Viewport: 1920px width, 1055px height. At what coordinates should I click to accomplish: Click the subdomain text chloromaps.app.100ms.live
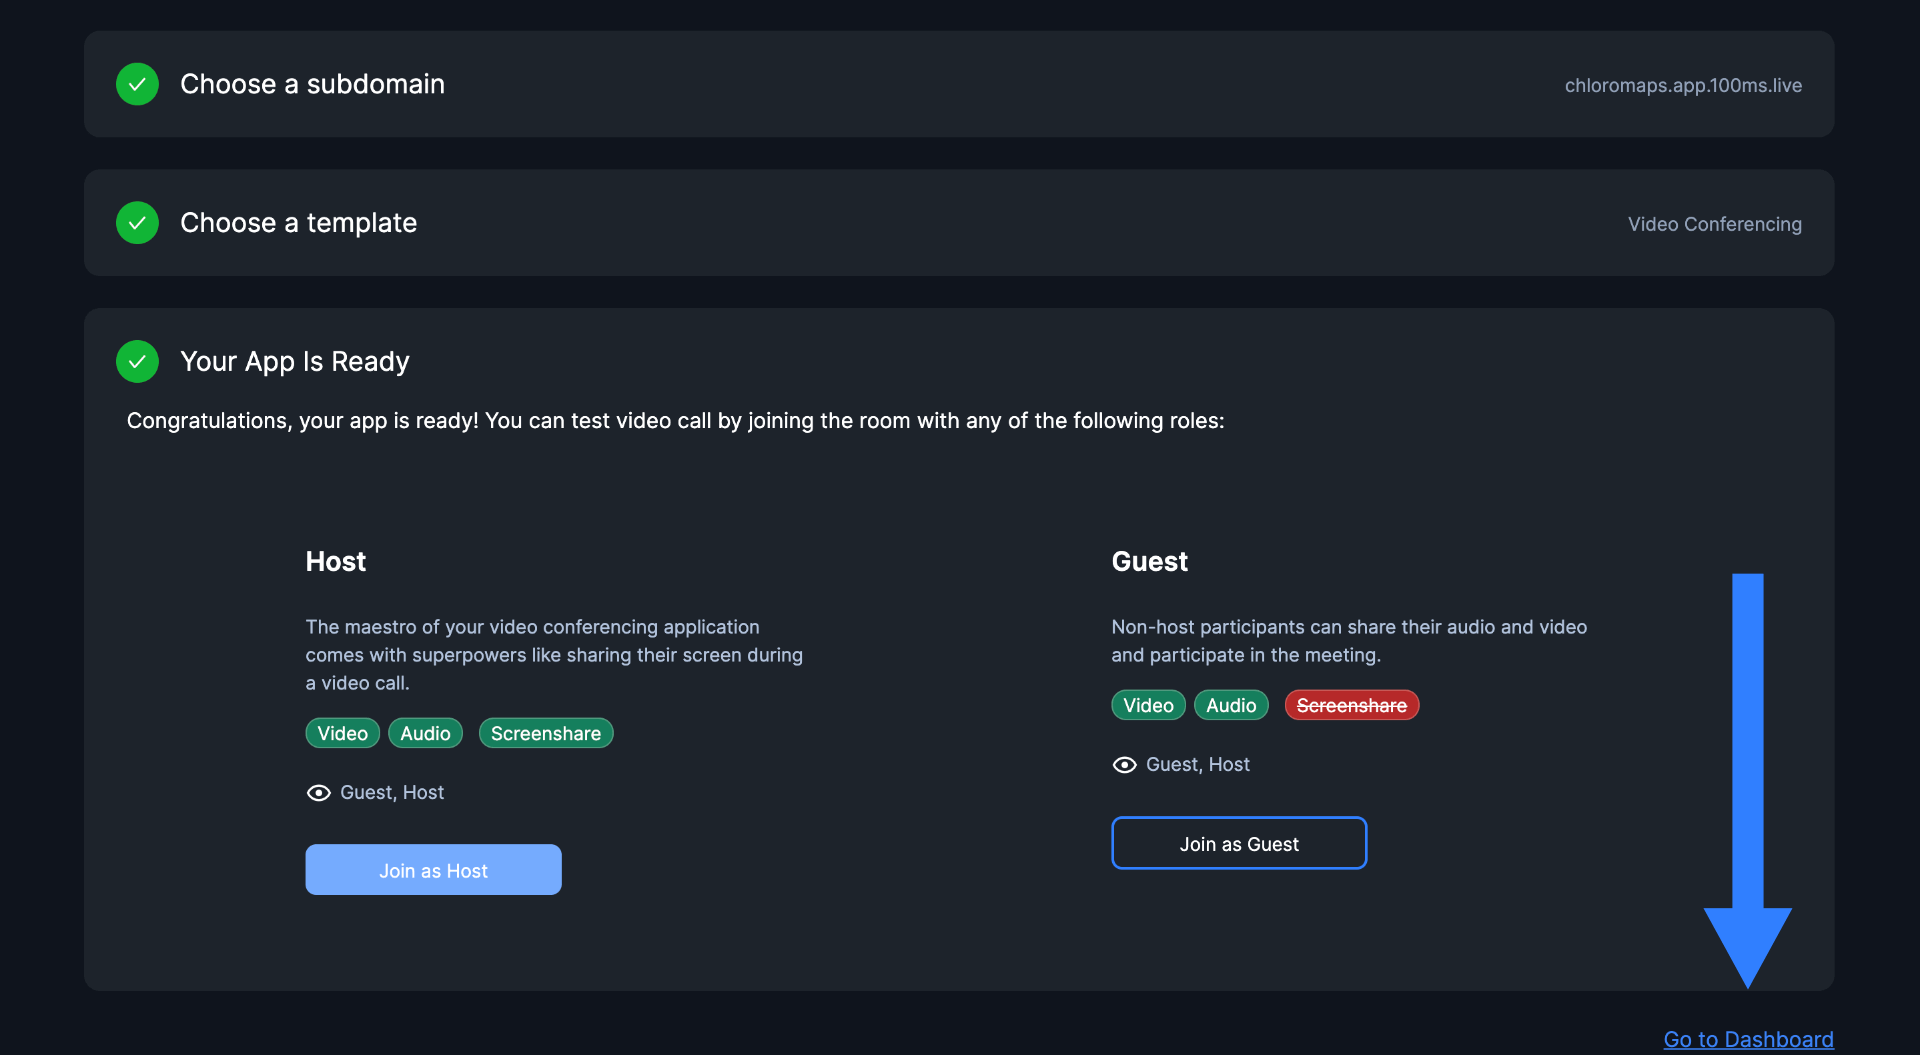(x=1683, y=86)
